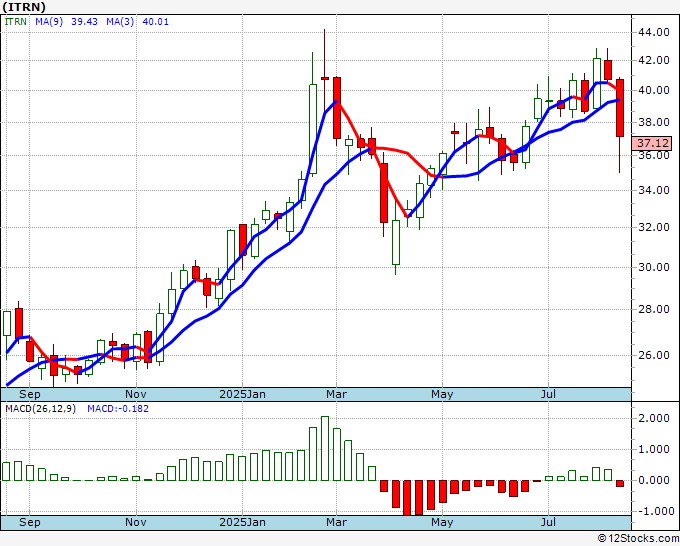Click the MA(3) value 40.01
This screenshot has height=546, width=680.
(x=155, y=22)
